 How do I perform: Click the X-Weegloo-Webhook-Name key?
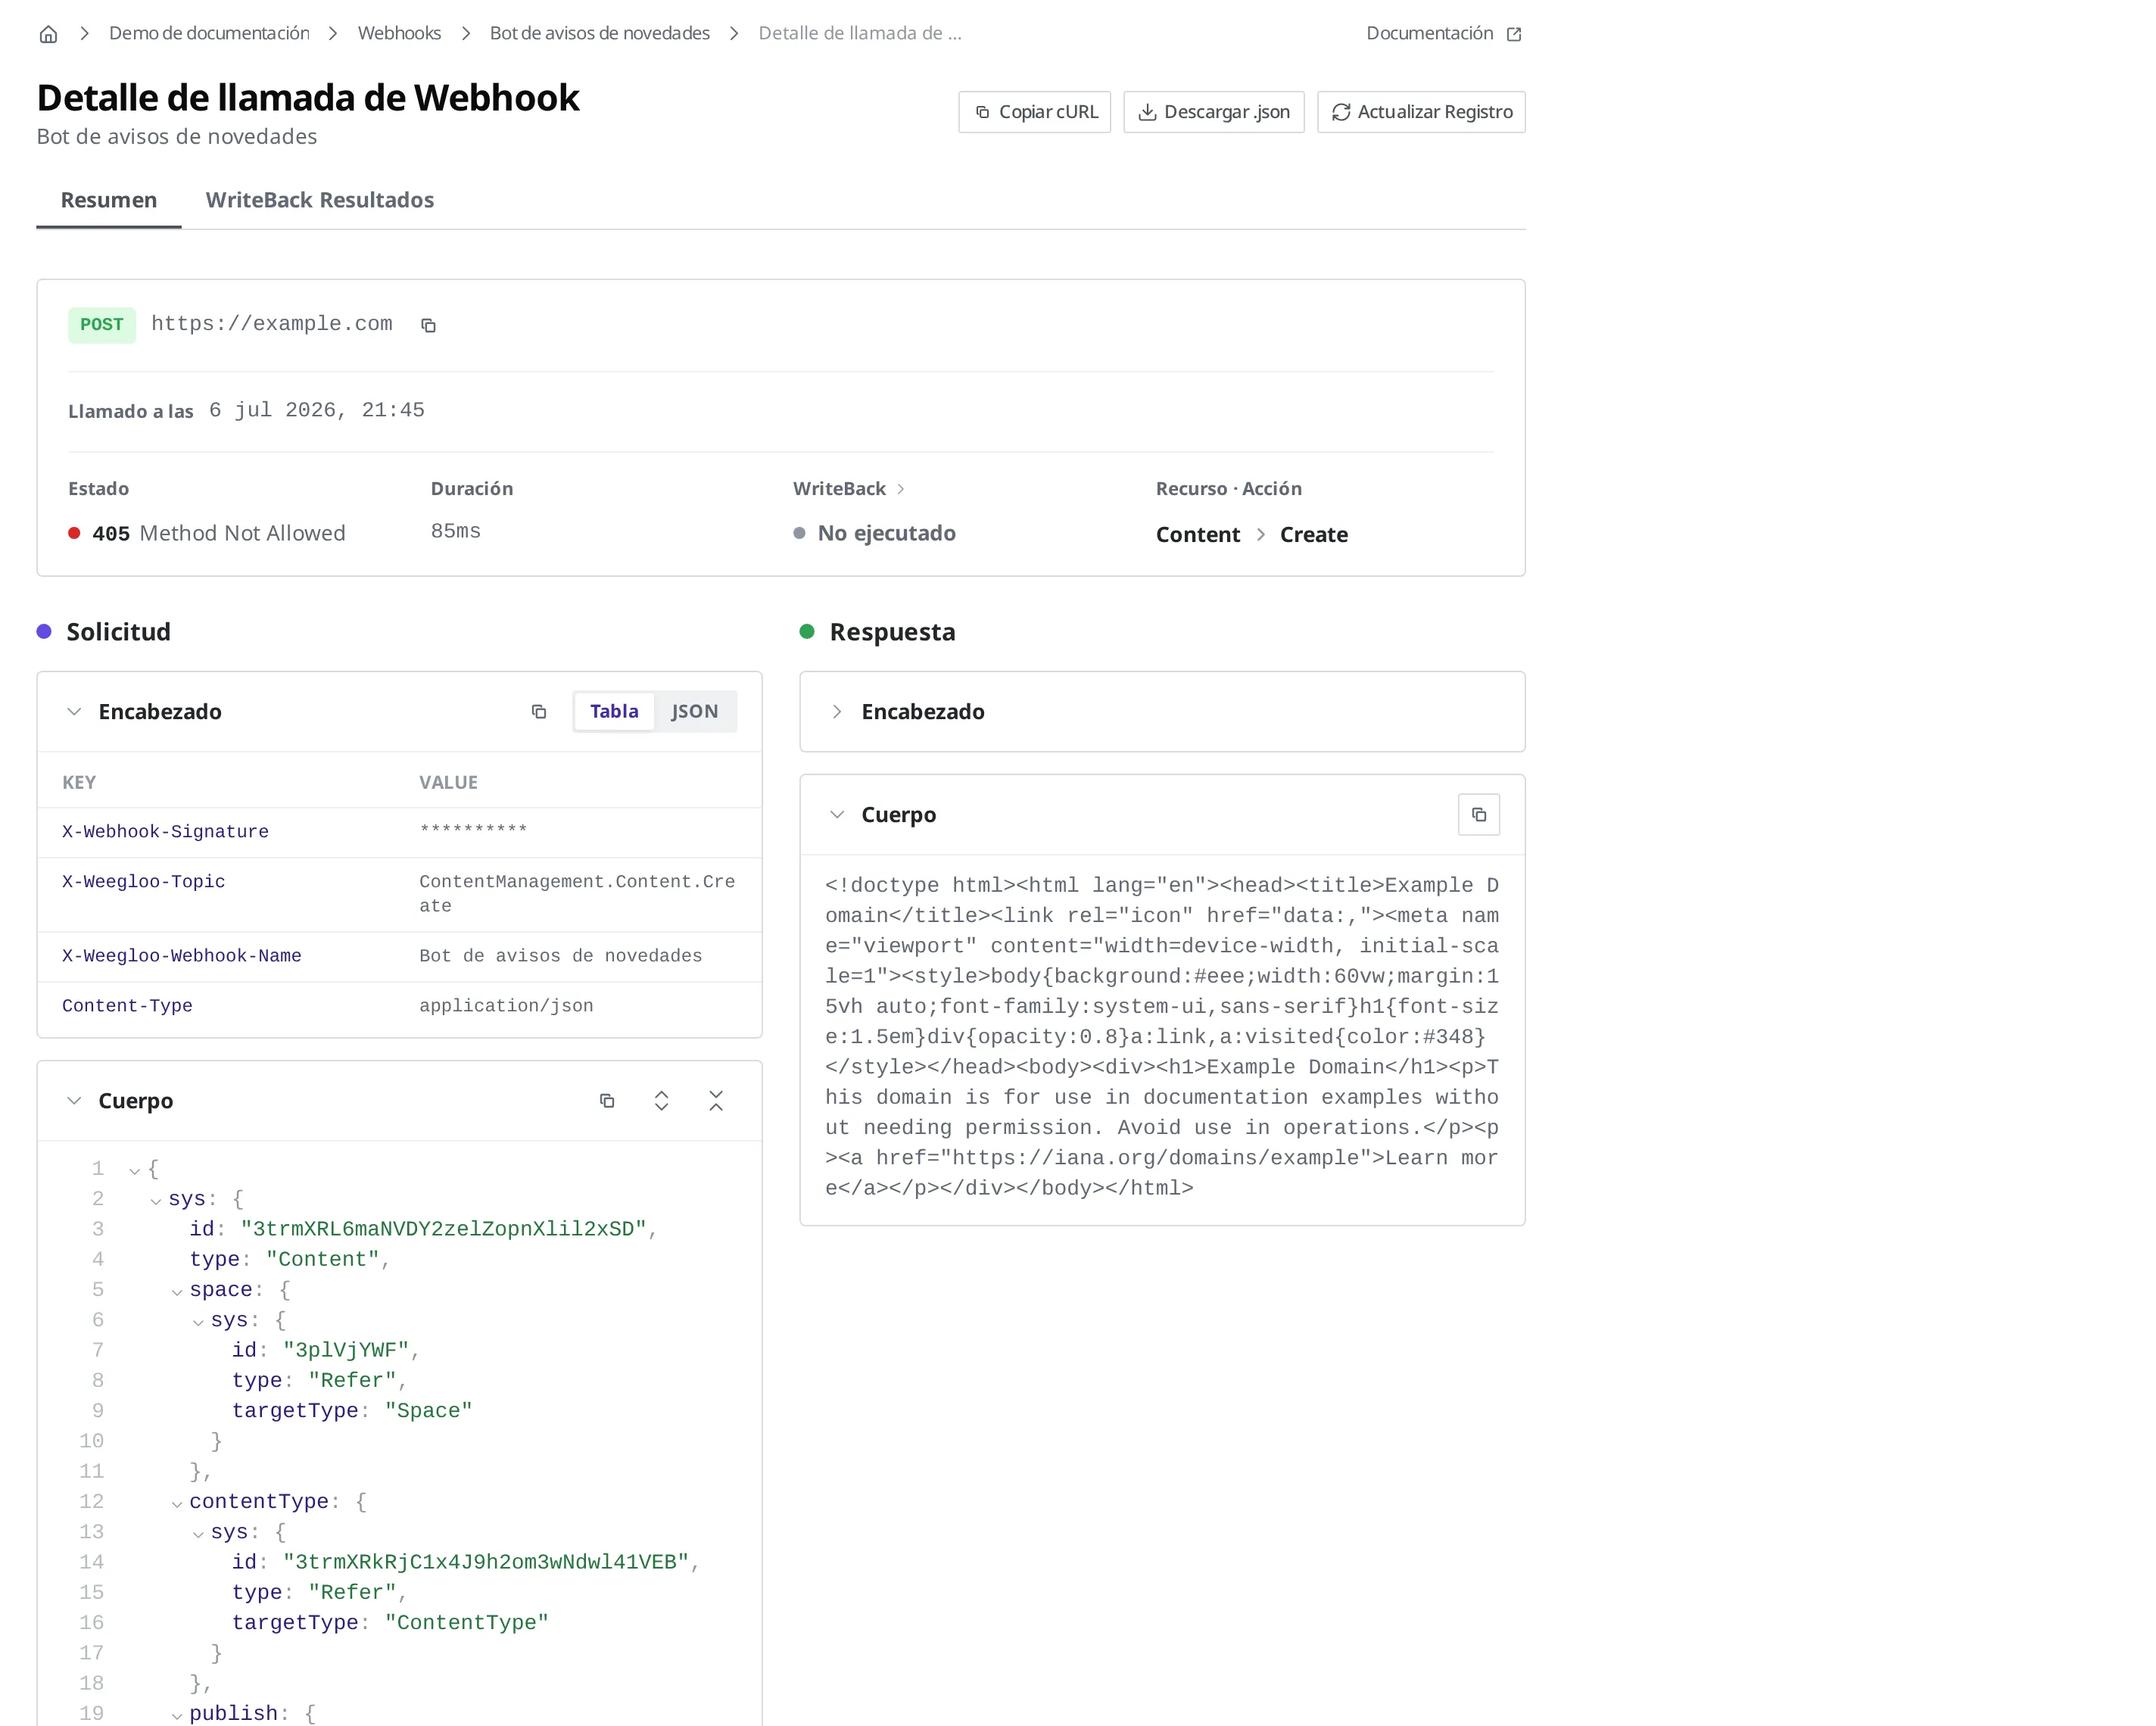pyautogui.click(x=181, y=956)
